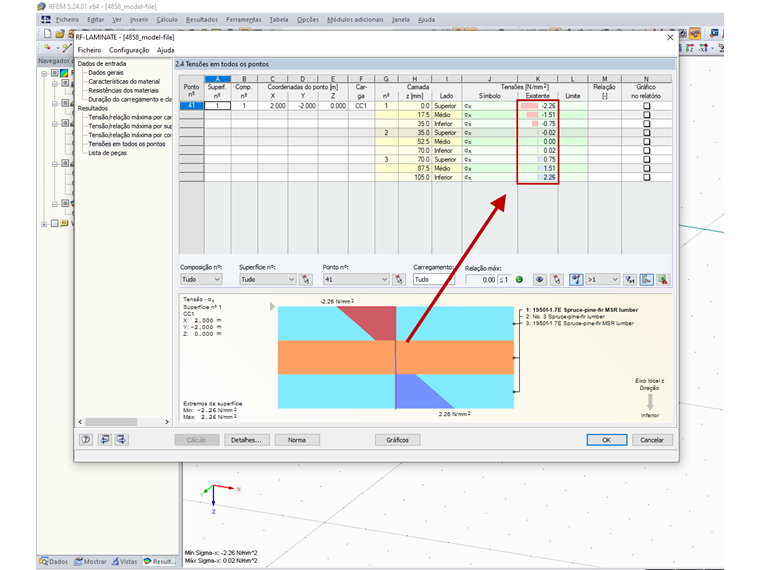
Task: Switch to Vistas navigator tab
Action: tap(125, 561)
